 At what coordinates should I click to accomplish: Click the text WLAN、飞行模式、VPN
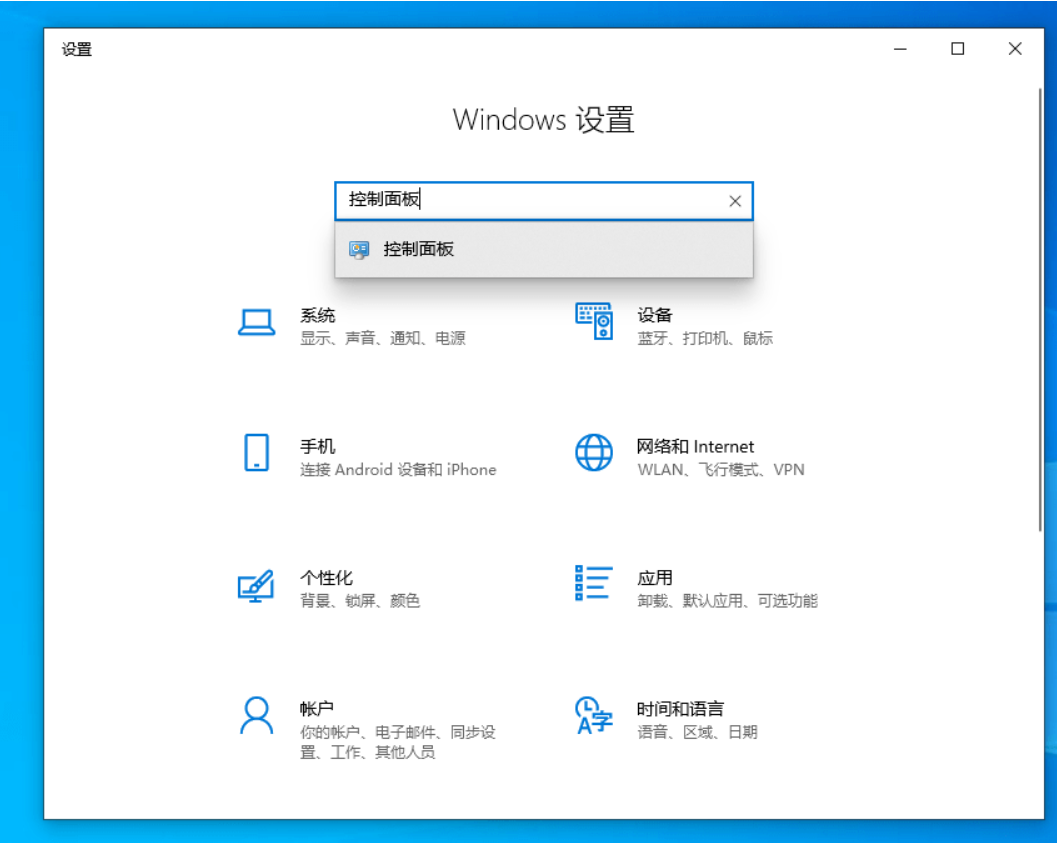721,470
